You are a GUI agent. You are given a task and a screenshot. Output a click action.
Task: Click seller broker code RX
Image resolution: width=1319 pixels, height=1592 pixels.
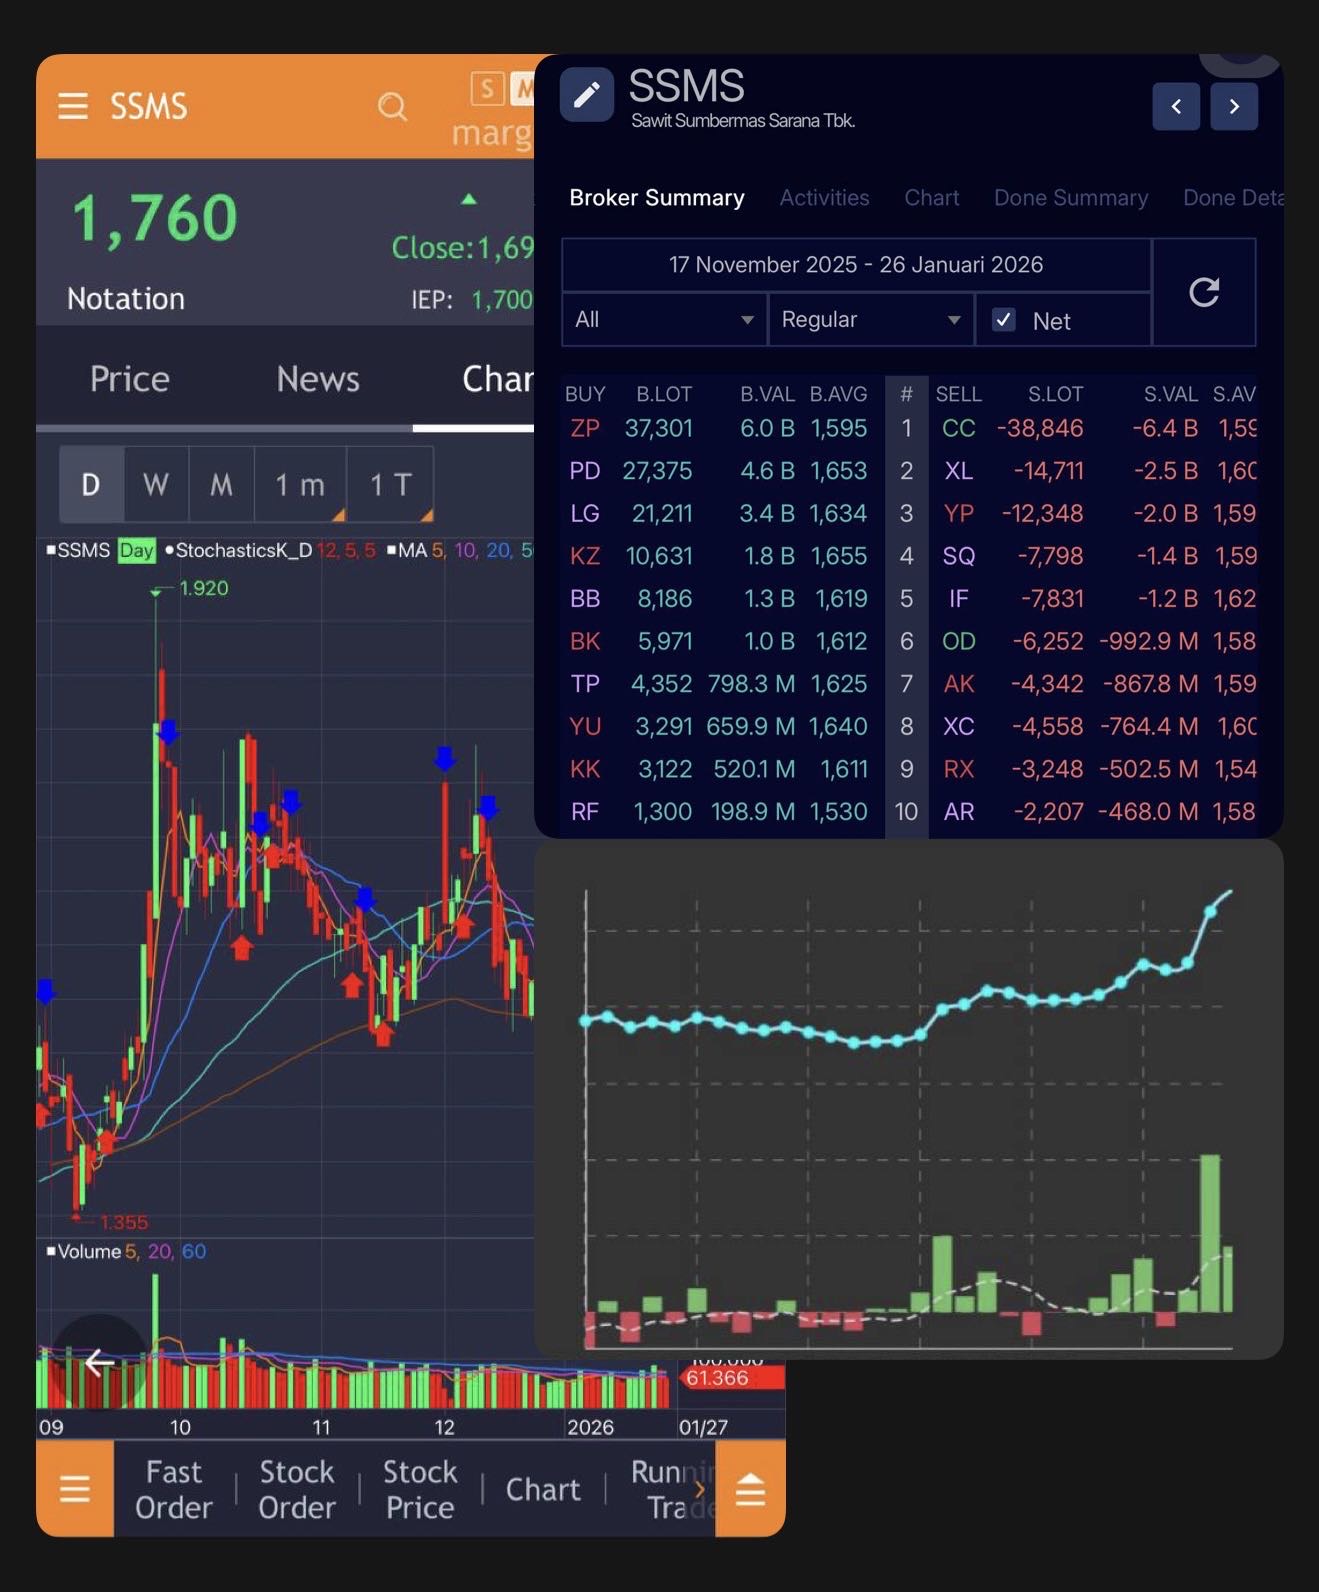(959, 769)
